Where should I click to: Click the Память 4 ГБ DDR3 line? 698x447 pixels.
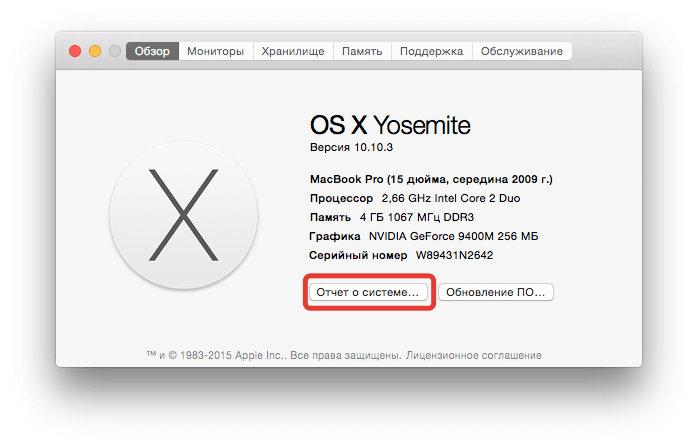click(392, 217)
